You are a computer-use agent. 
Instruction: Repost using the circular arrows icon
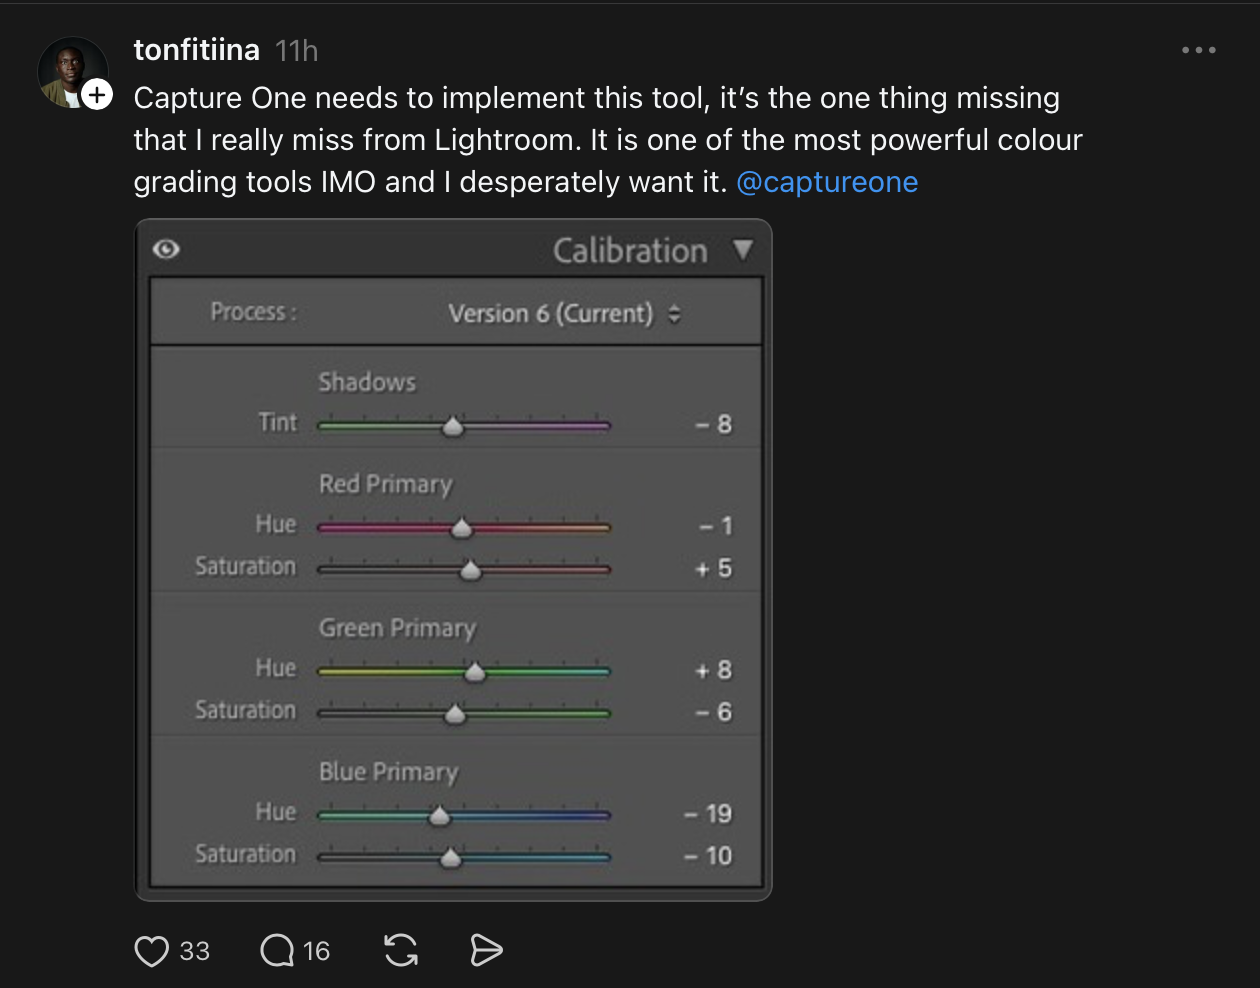point(401,951)
